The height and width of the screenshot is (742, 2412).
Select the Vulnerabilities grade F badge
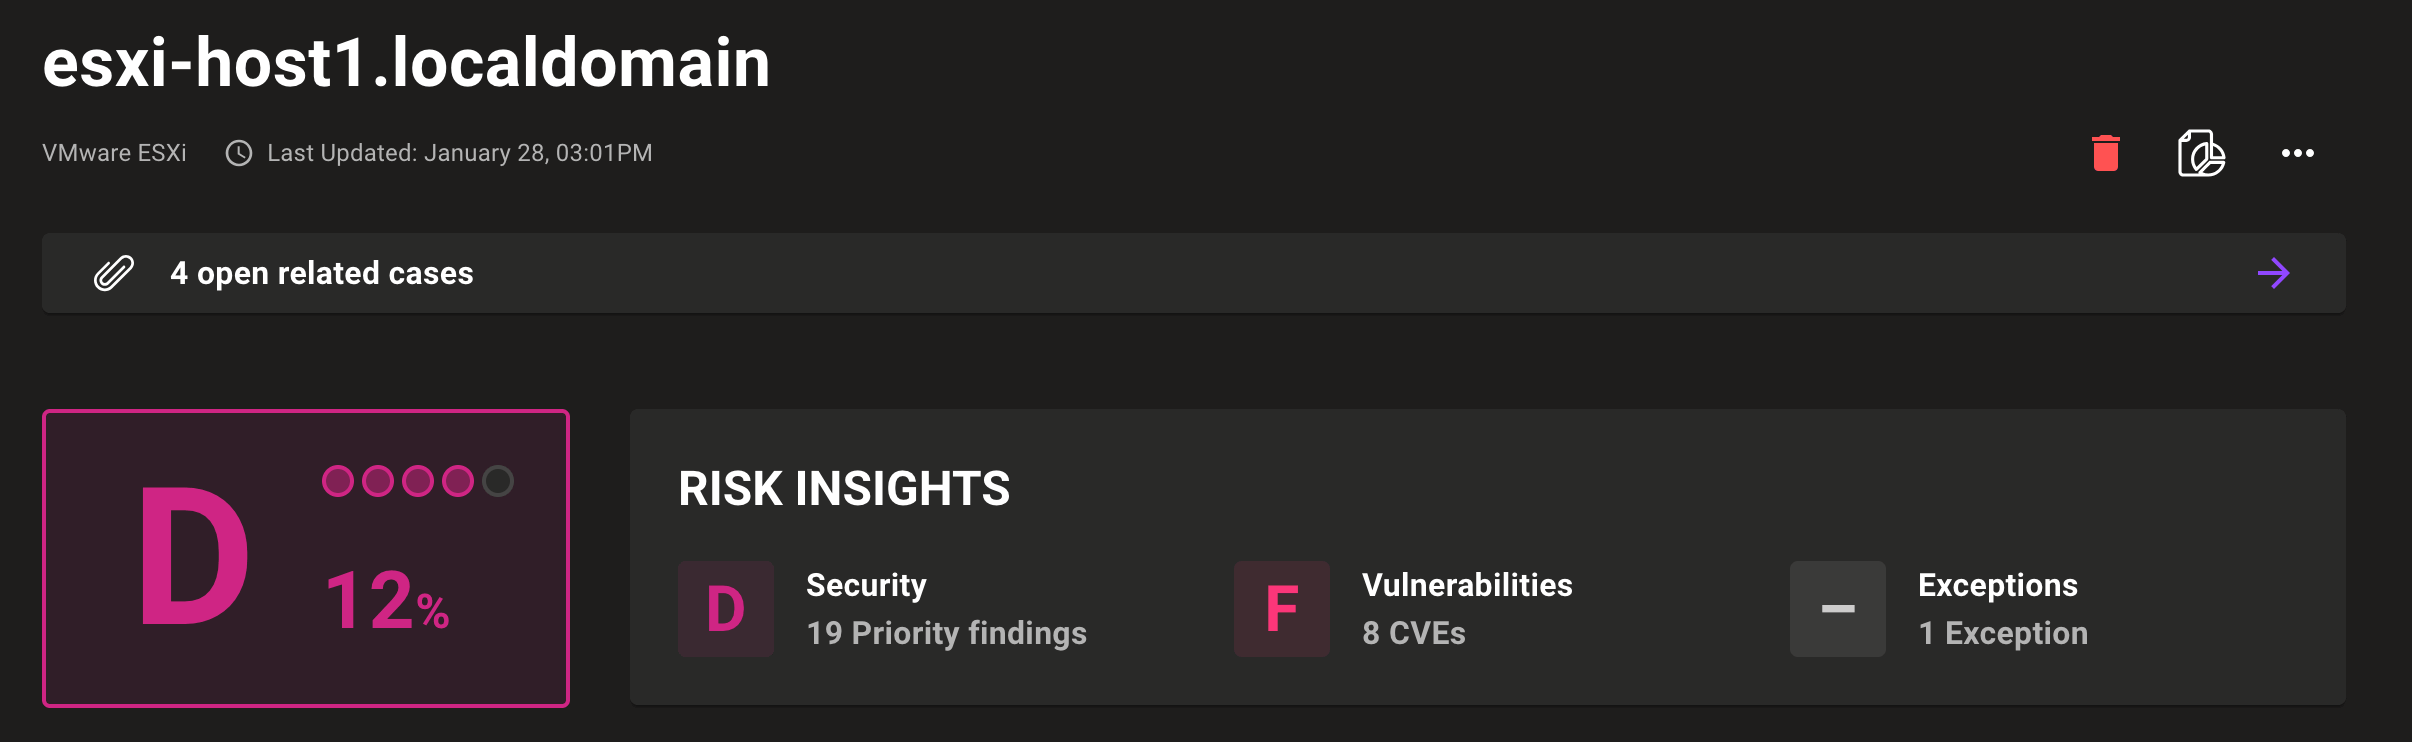click(1281, 609)
